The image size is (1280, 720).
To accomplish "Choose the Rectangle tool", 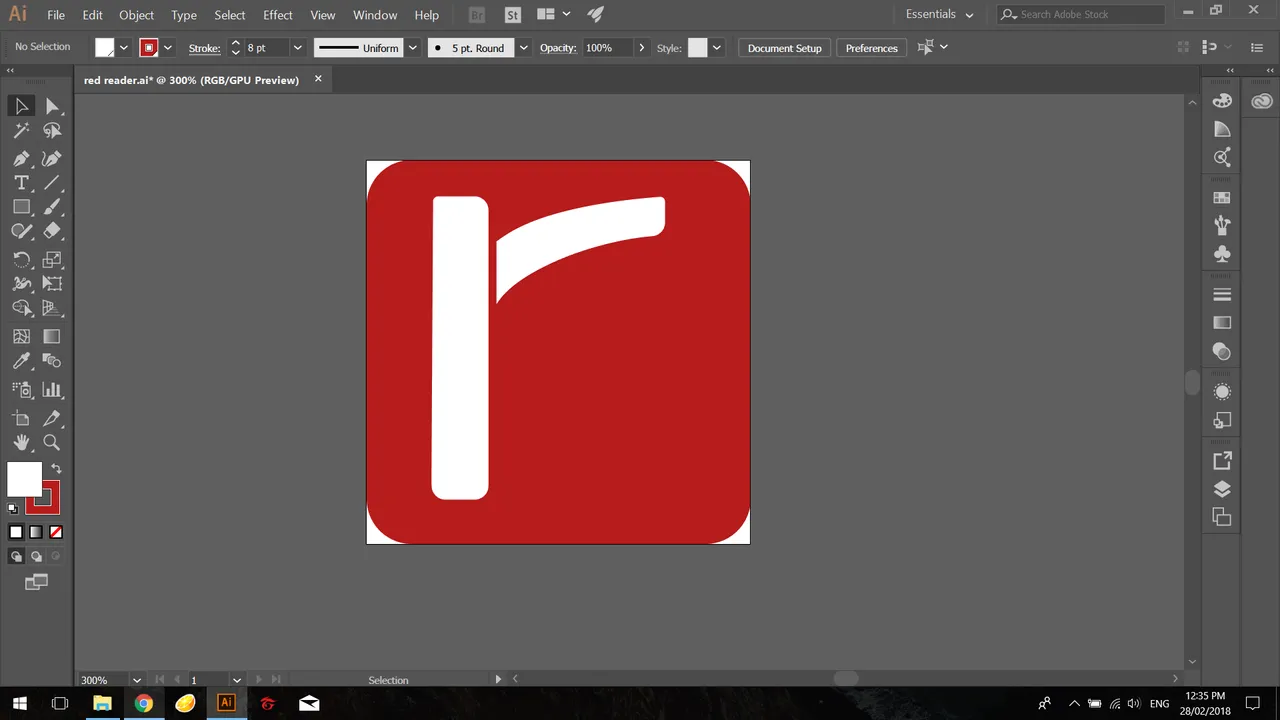I will (x=21, y=207).
